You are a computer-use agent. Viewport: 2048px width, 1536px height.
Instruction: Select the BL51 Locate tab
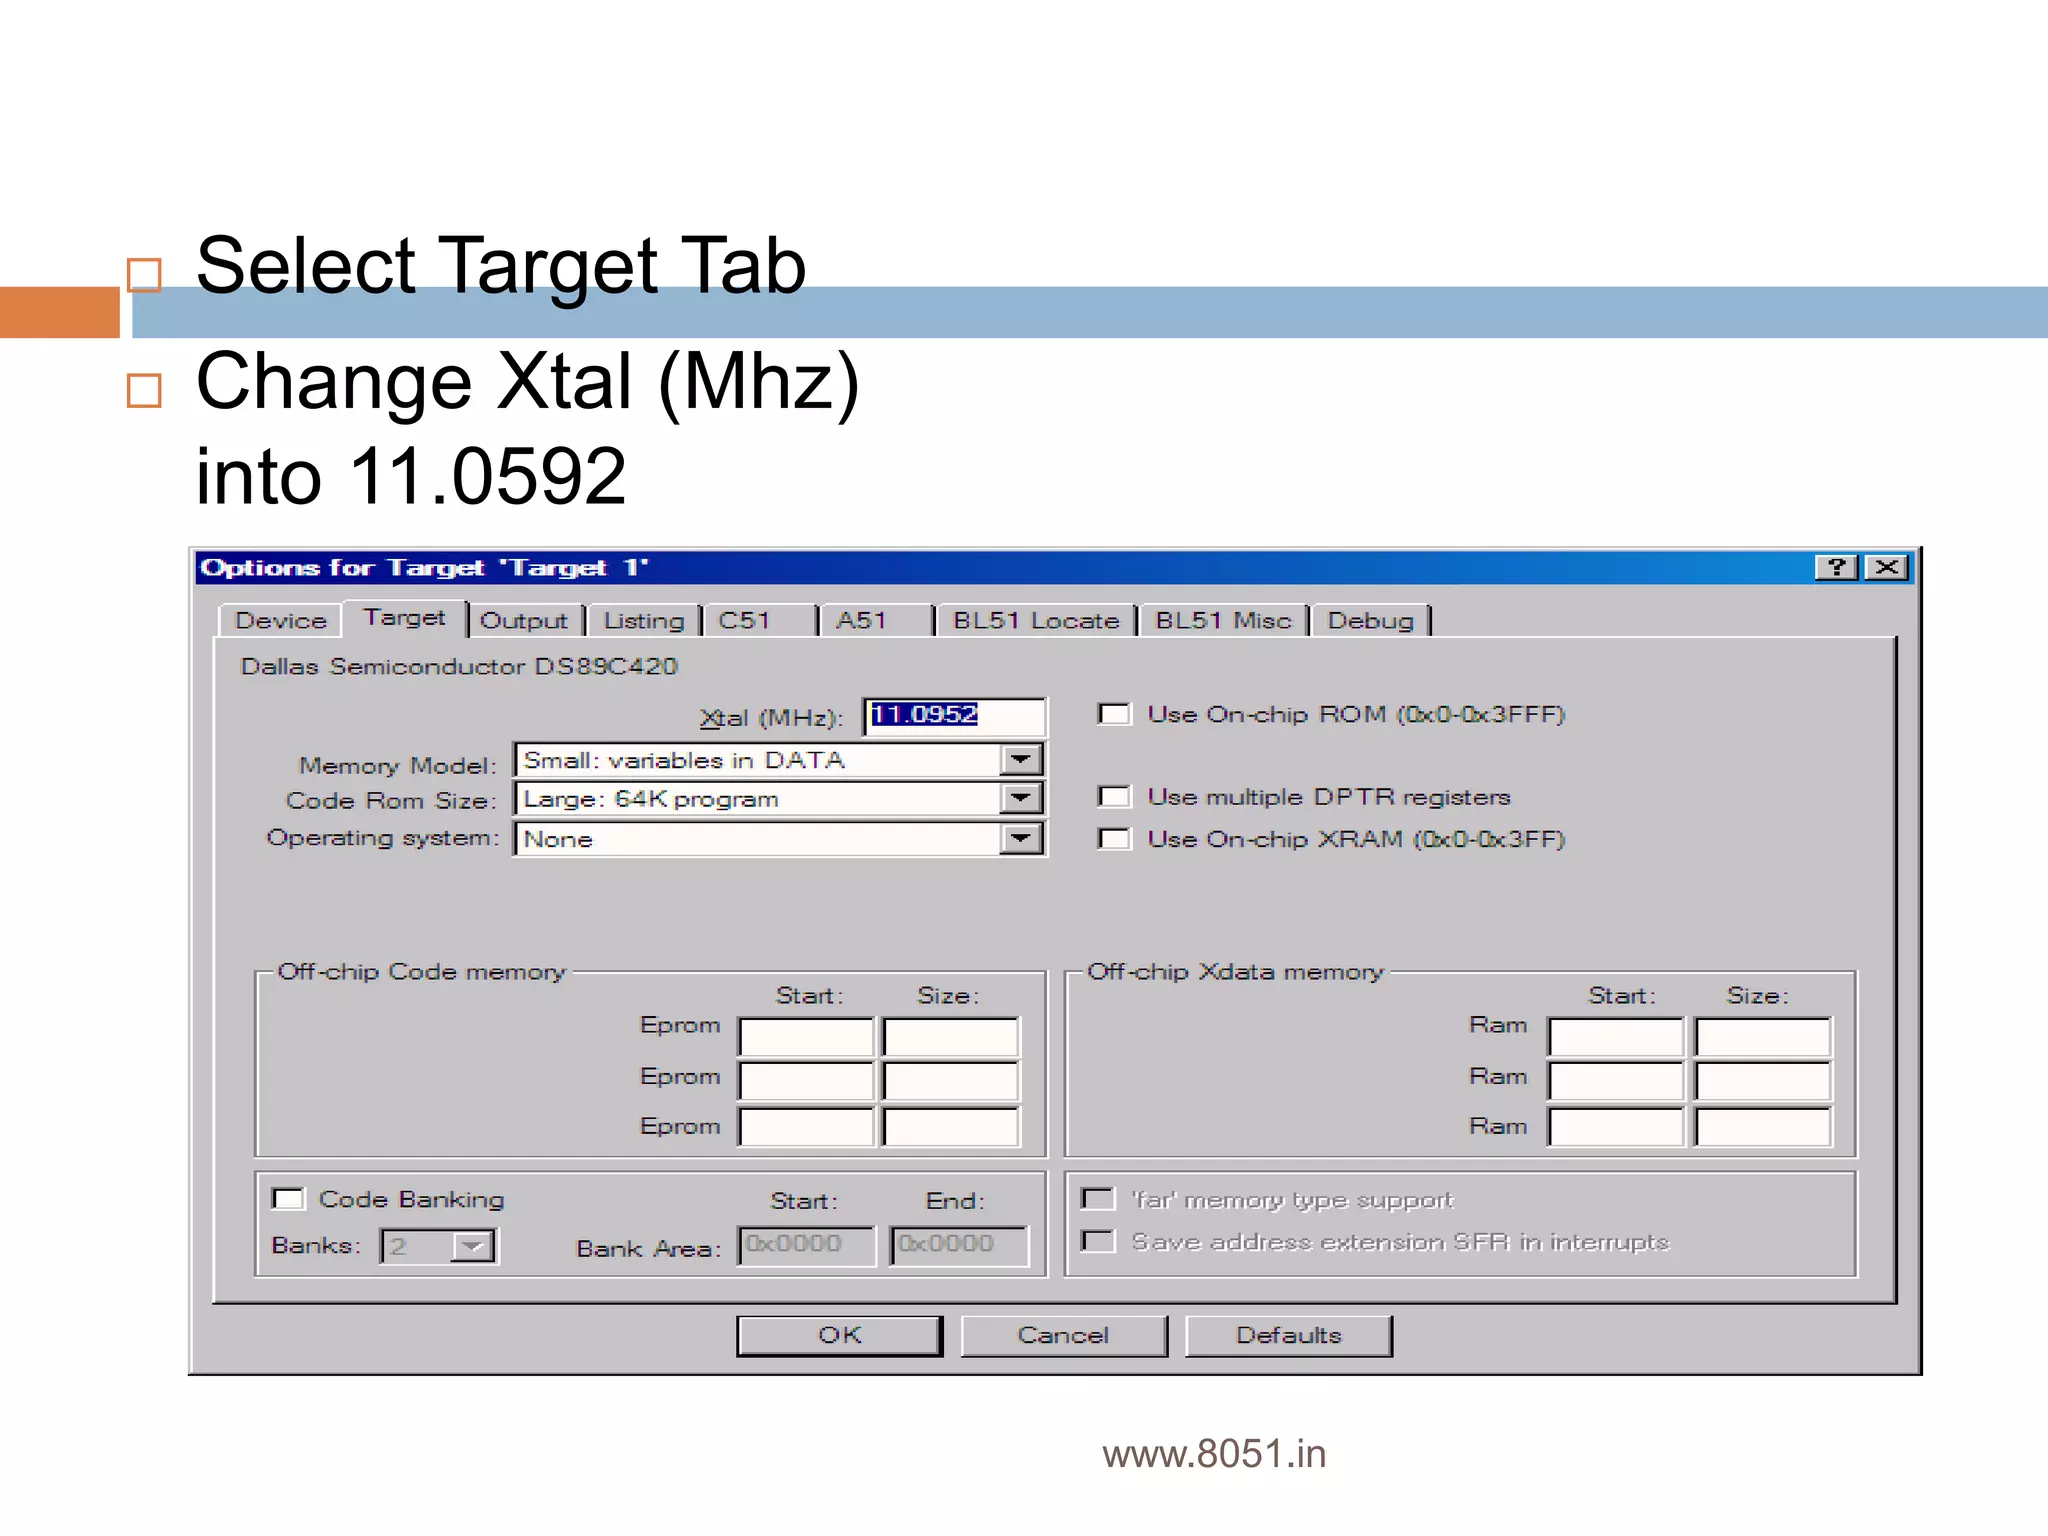1035,621
